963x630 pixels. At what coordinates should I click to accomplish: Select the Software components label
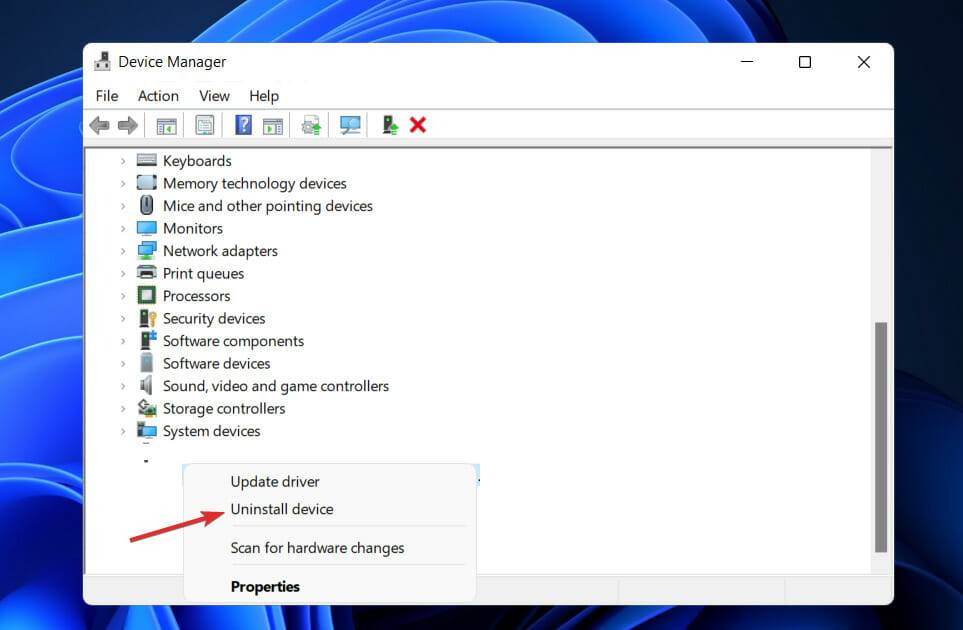233,341
